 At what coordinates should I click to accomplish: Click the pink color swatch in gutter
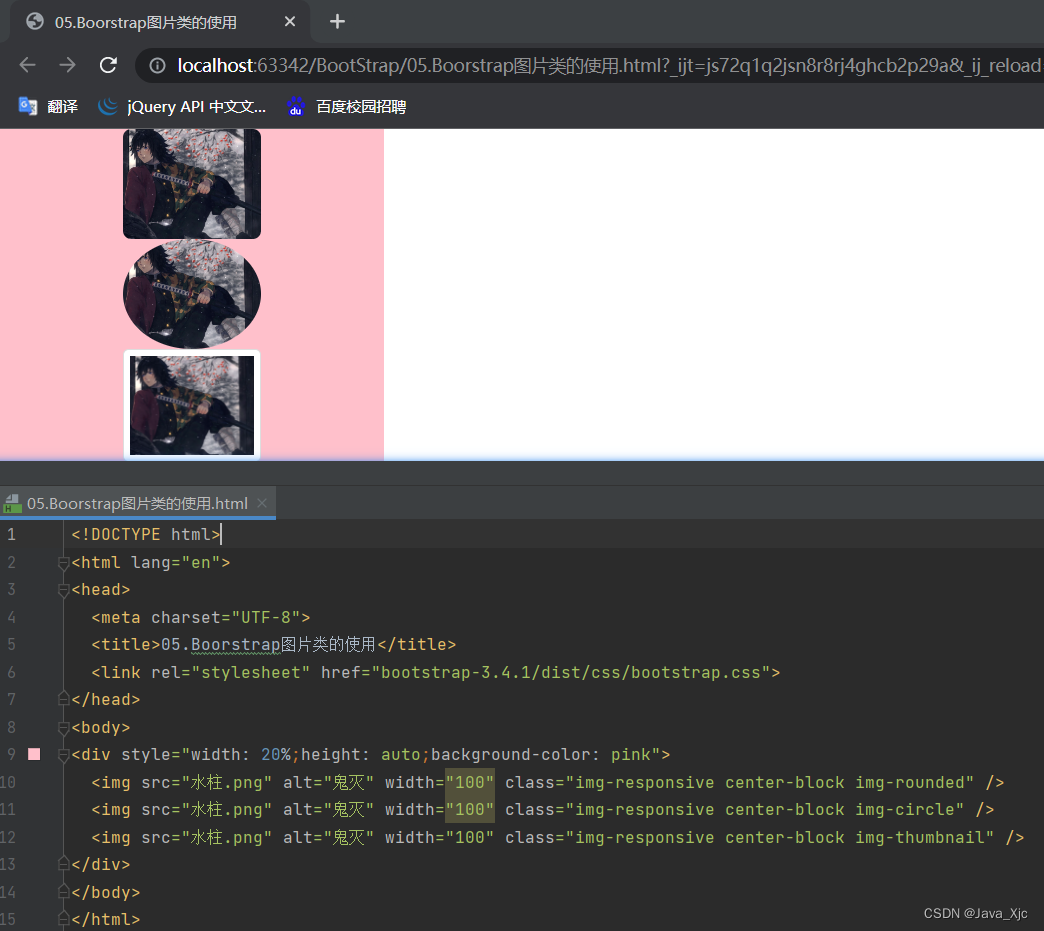[x=34, y=755]
